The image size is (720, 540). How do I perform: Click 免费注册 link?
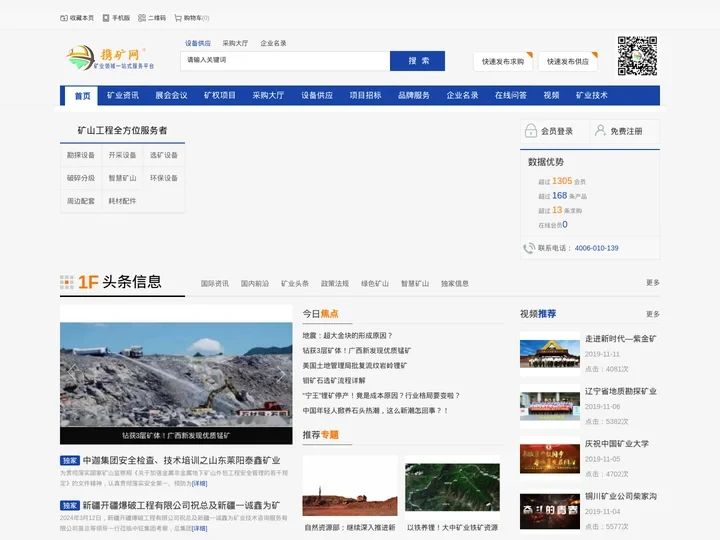626,131
